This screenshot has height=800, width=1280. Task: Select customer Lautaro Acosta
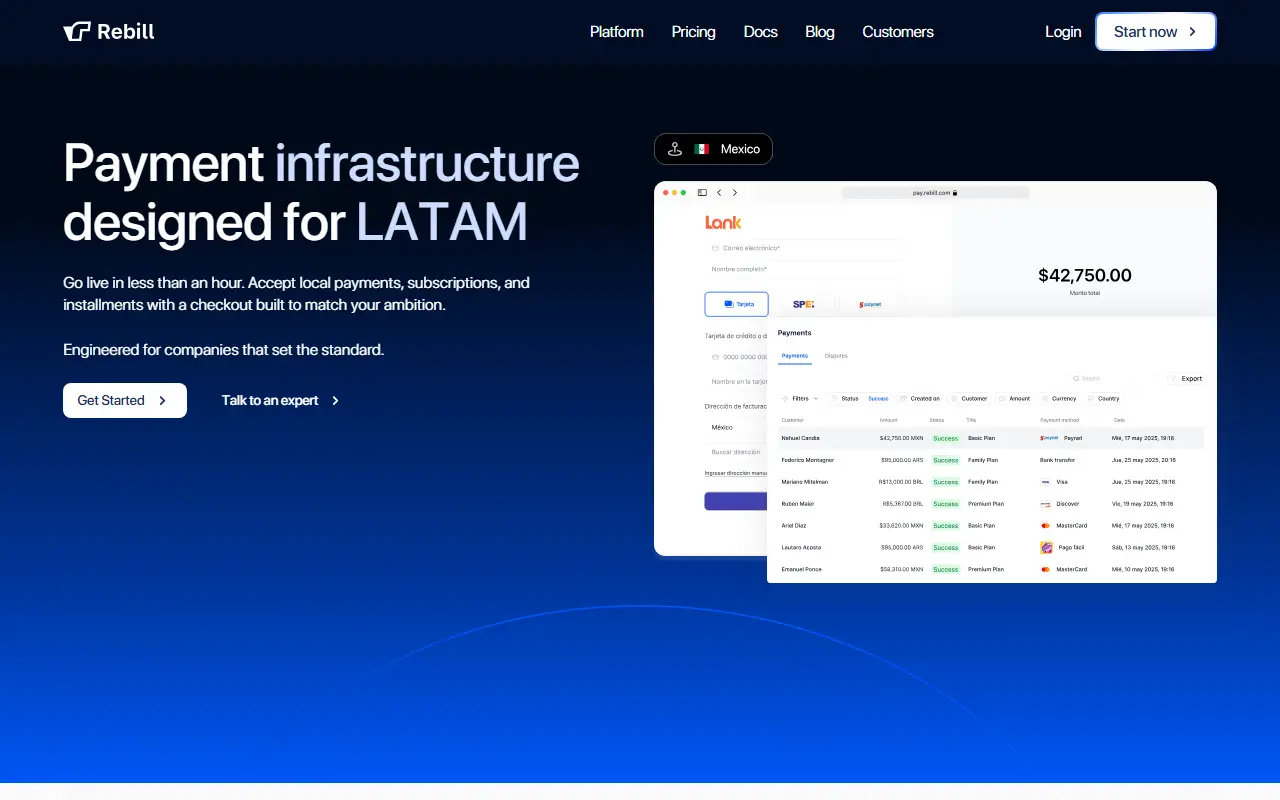coord(801,548)
